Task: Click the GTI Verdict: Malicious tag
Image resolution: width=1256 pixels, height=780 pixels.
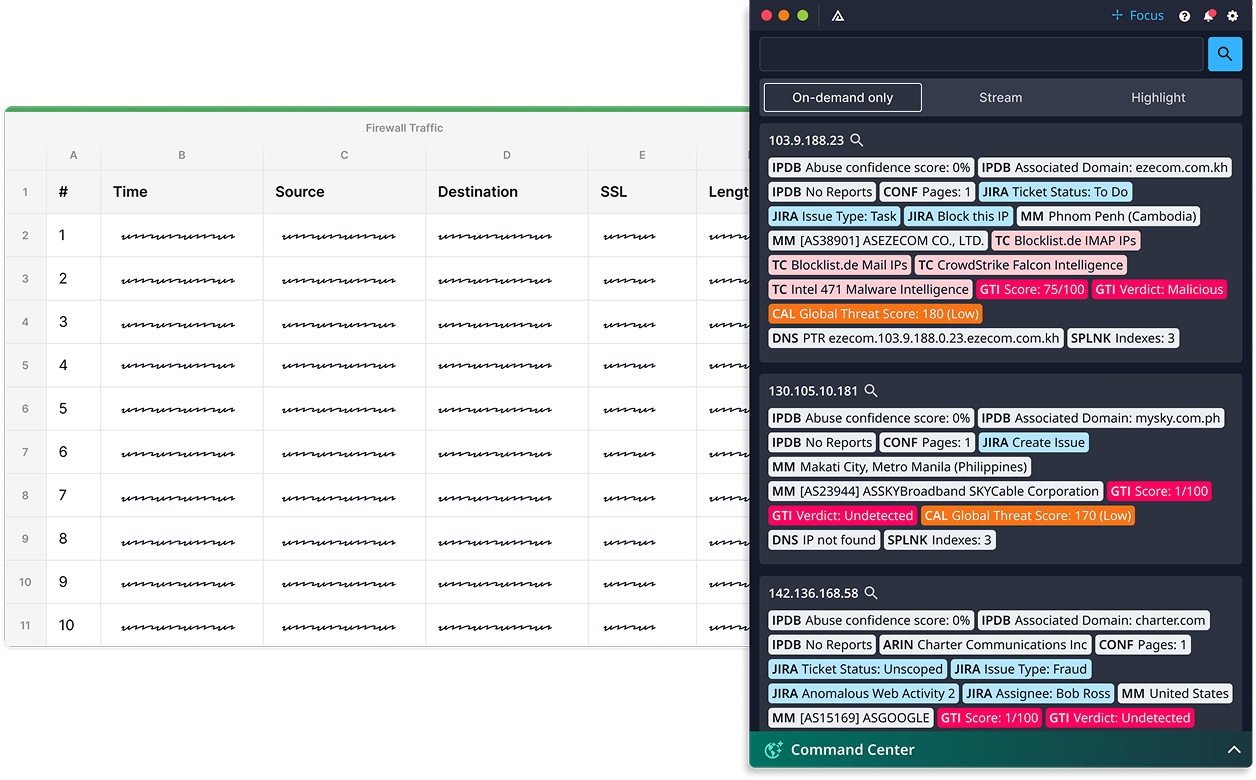Action: tap(1159, 289)
